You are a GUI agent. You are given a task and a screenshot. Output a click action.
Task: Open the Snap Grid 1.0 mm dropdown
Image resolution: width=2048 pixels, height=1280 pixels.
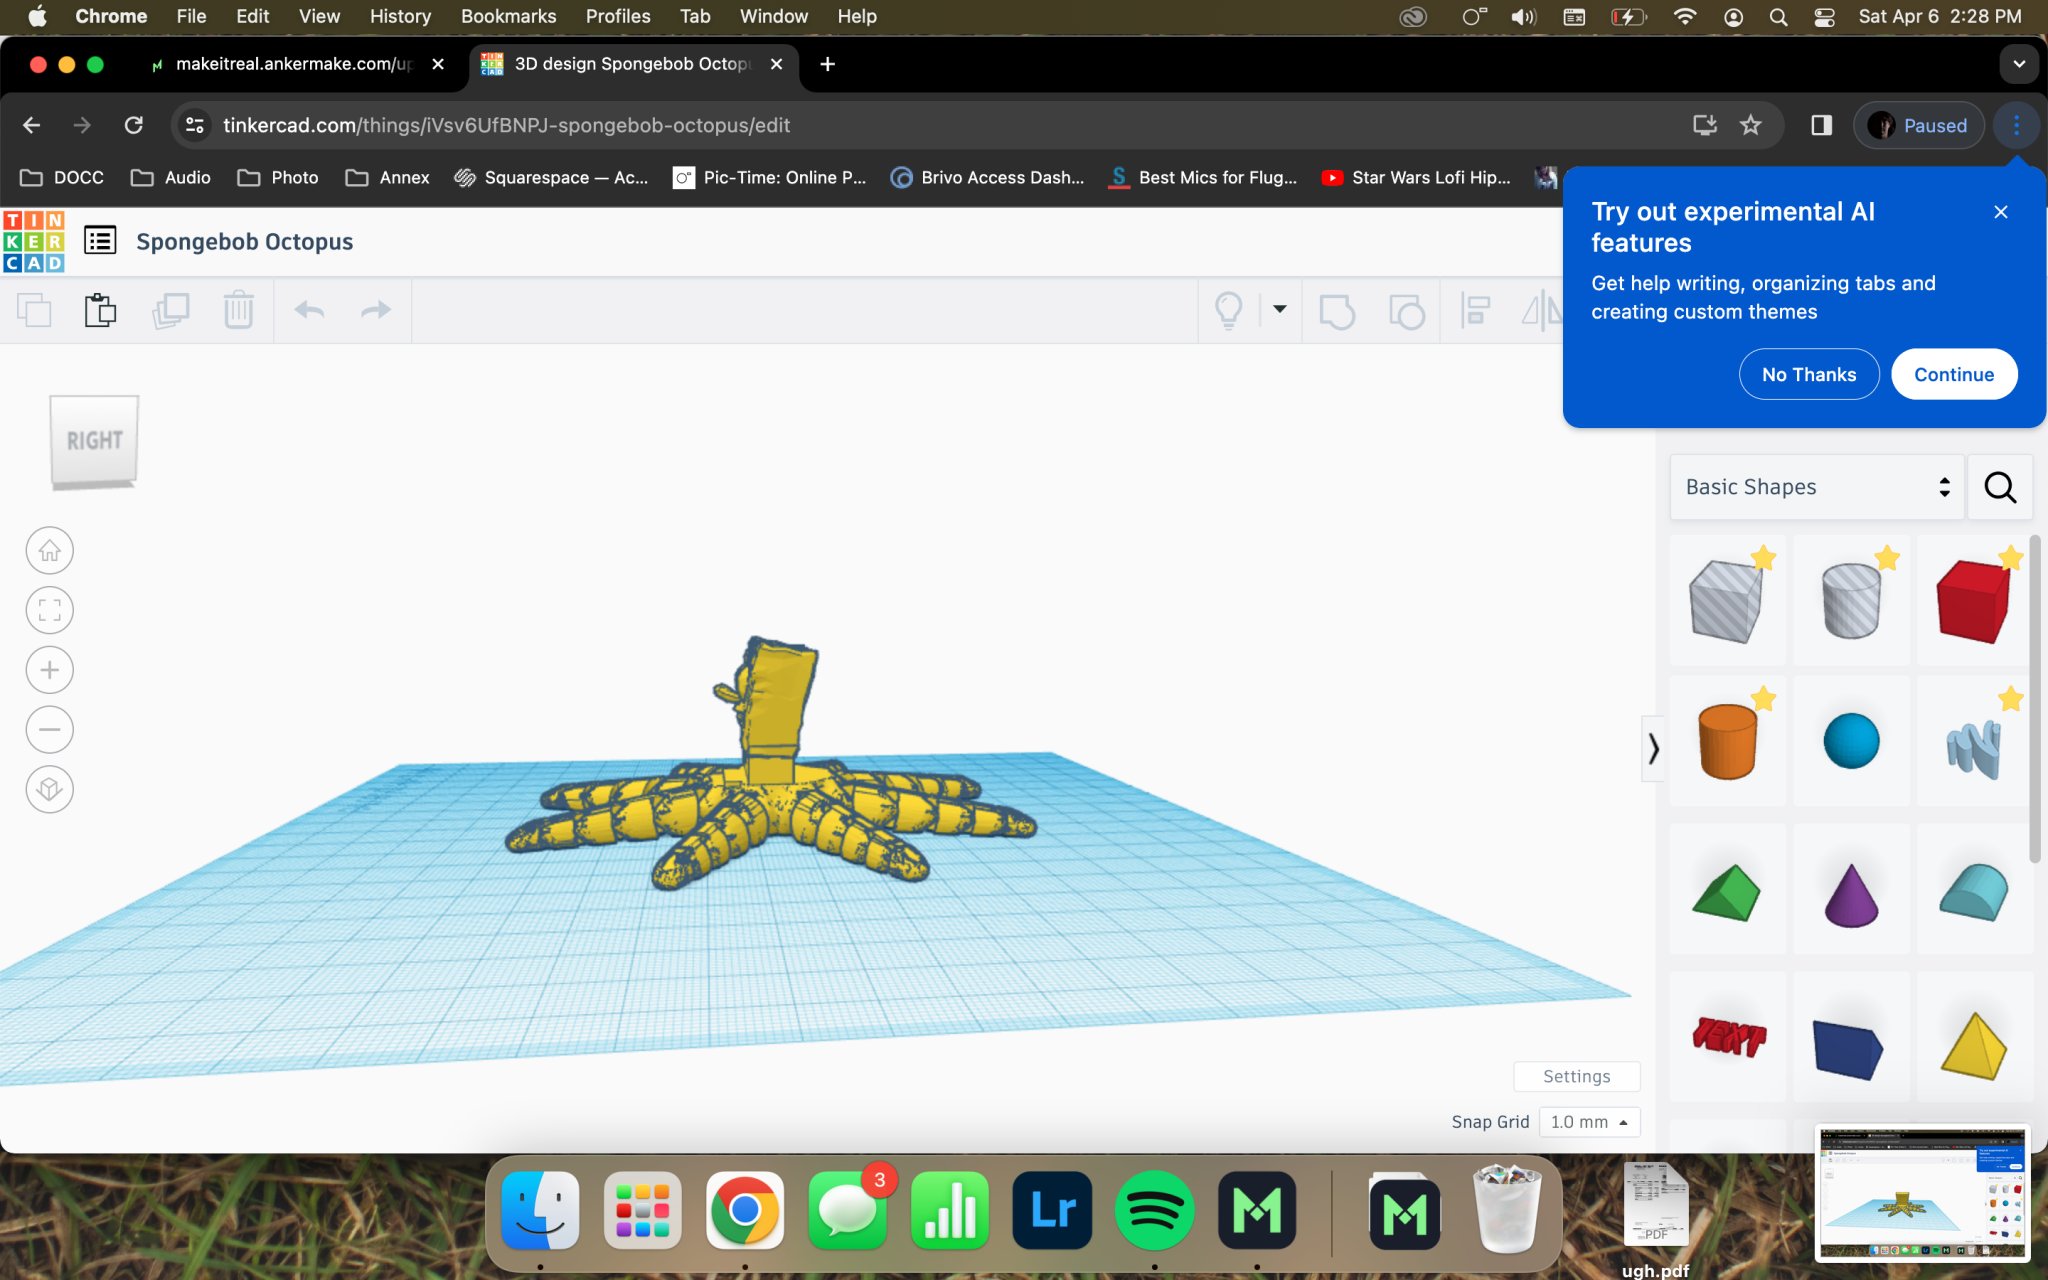1589,1122
